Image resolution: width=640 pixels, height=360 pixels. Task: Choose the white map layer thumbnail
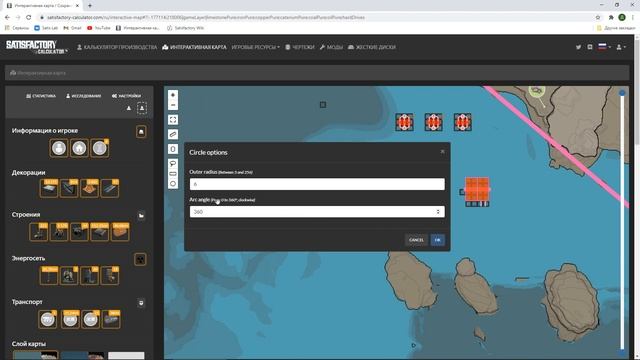pyautogui.click(x=126, y=356)
